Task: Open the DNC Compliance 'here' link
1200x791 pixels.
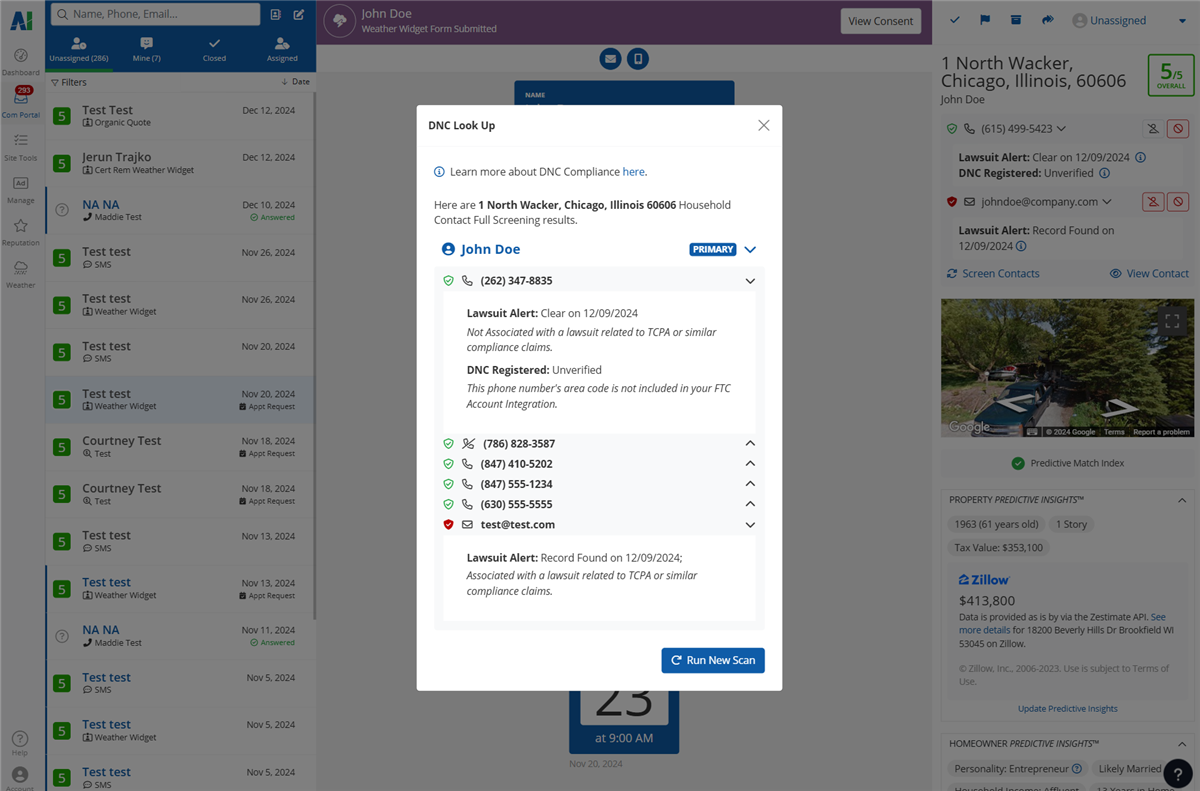Action: coord(633,172)
